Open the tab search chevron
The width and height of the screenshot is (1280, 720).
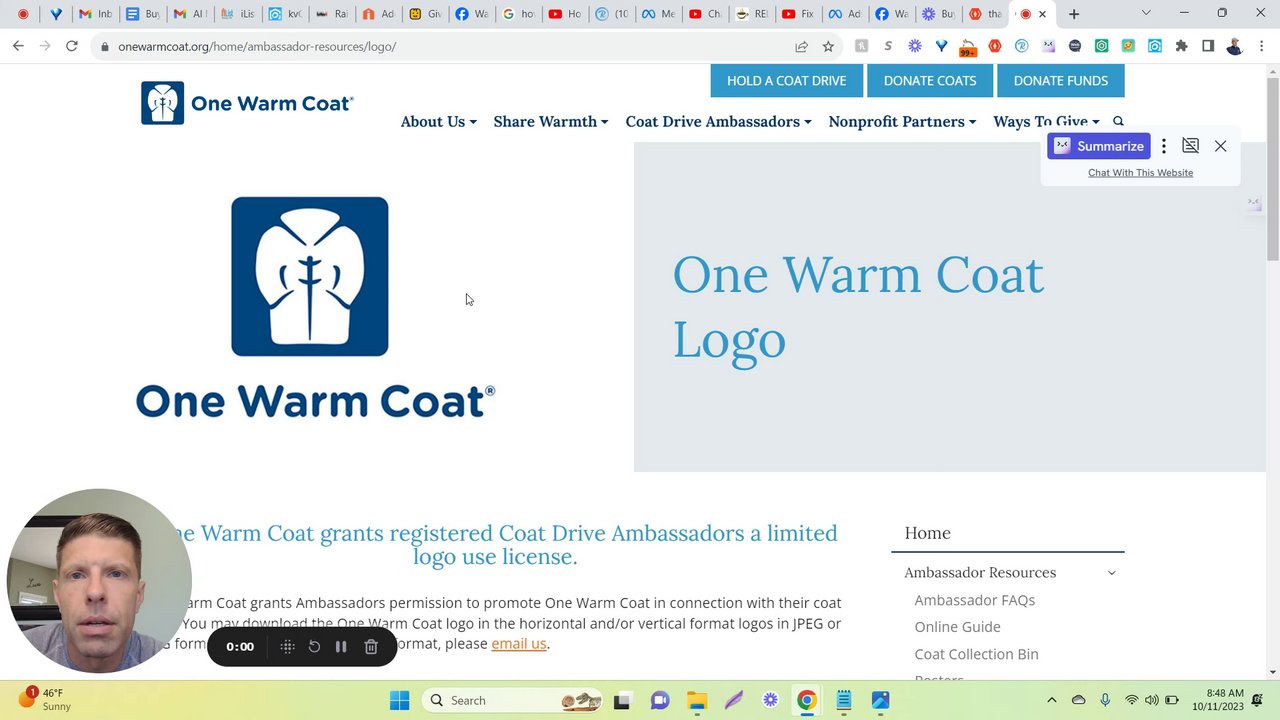point(1146,13)
